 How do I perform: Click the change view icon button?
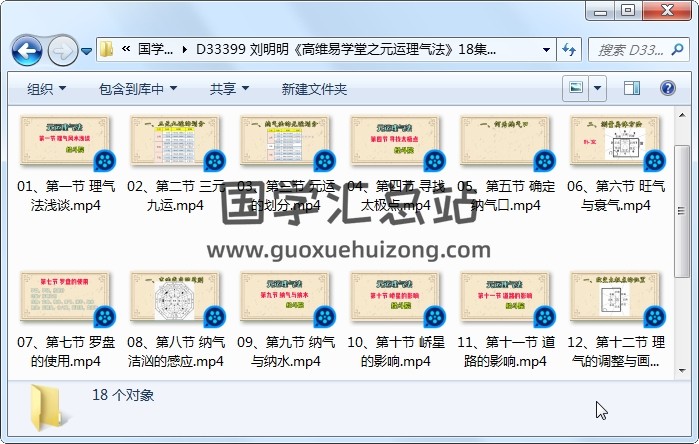[576, 88]
